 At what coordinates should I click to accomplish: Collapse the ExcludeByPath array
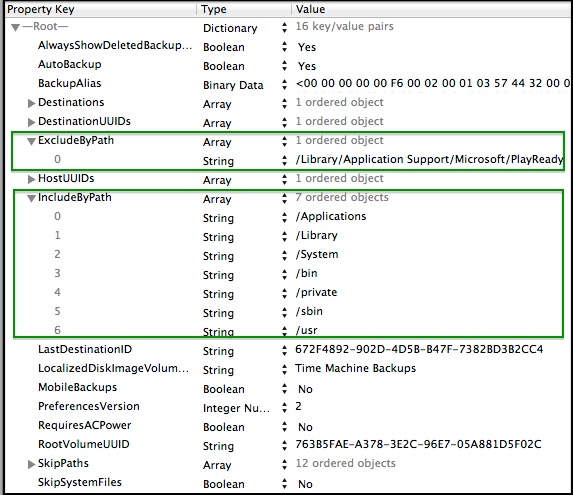click(31, 141)
